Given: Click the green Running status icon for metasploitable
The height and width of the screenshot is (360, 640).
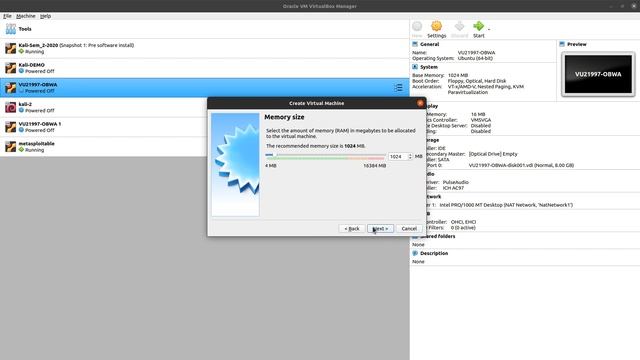Looking at the screenshot, I should (x=21, y=150).
